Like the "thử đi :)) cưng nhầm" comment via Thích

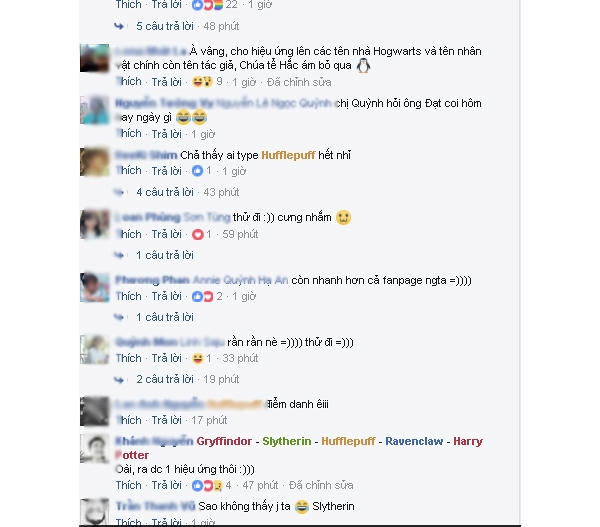129,234
